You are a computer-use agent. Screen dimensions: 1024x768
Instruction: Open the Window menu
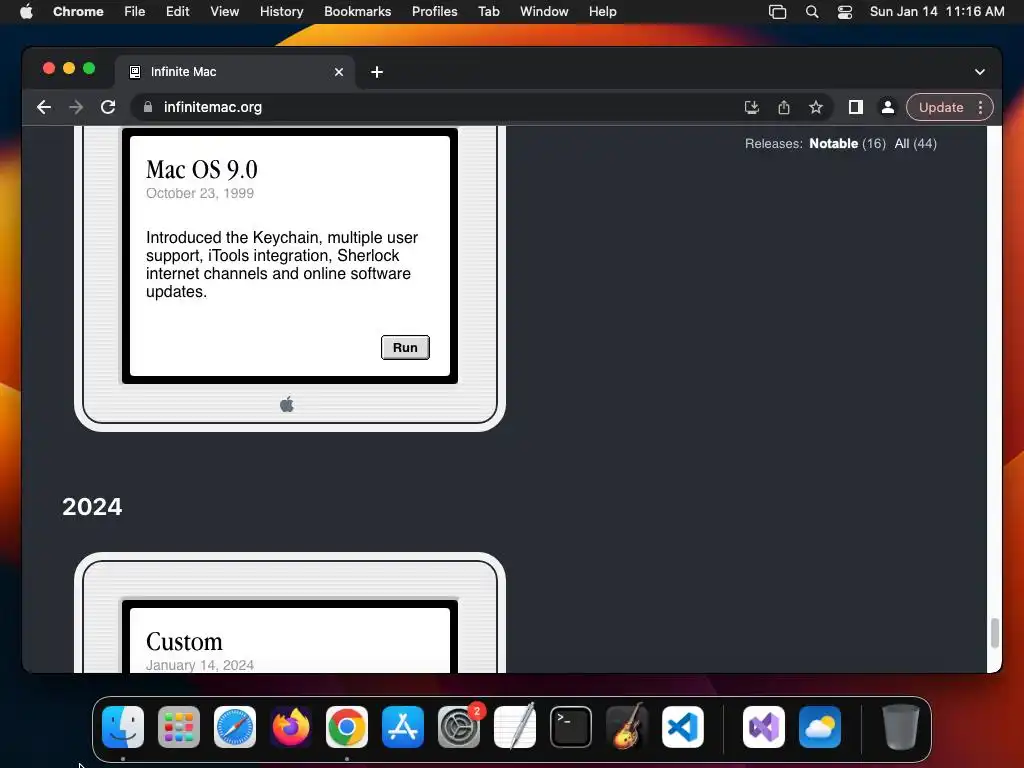tap(544, 11)
